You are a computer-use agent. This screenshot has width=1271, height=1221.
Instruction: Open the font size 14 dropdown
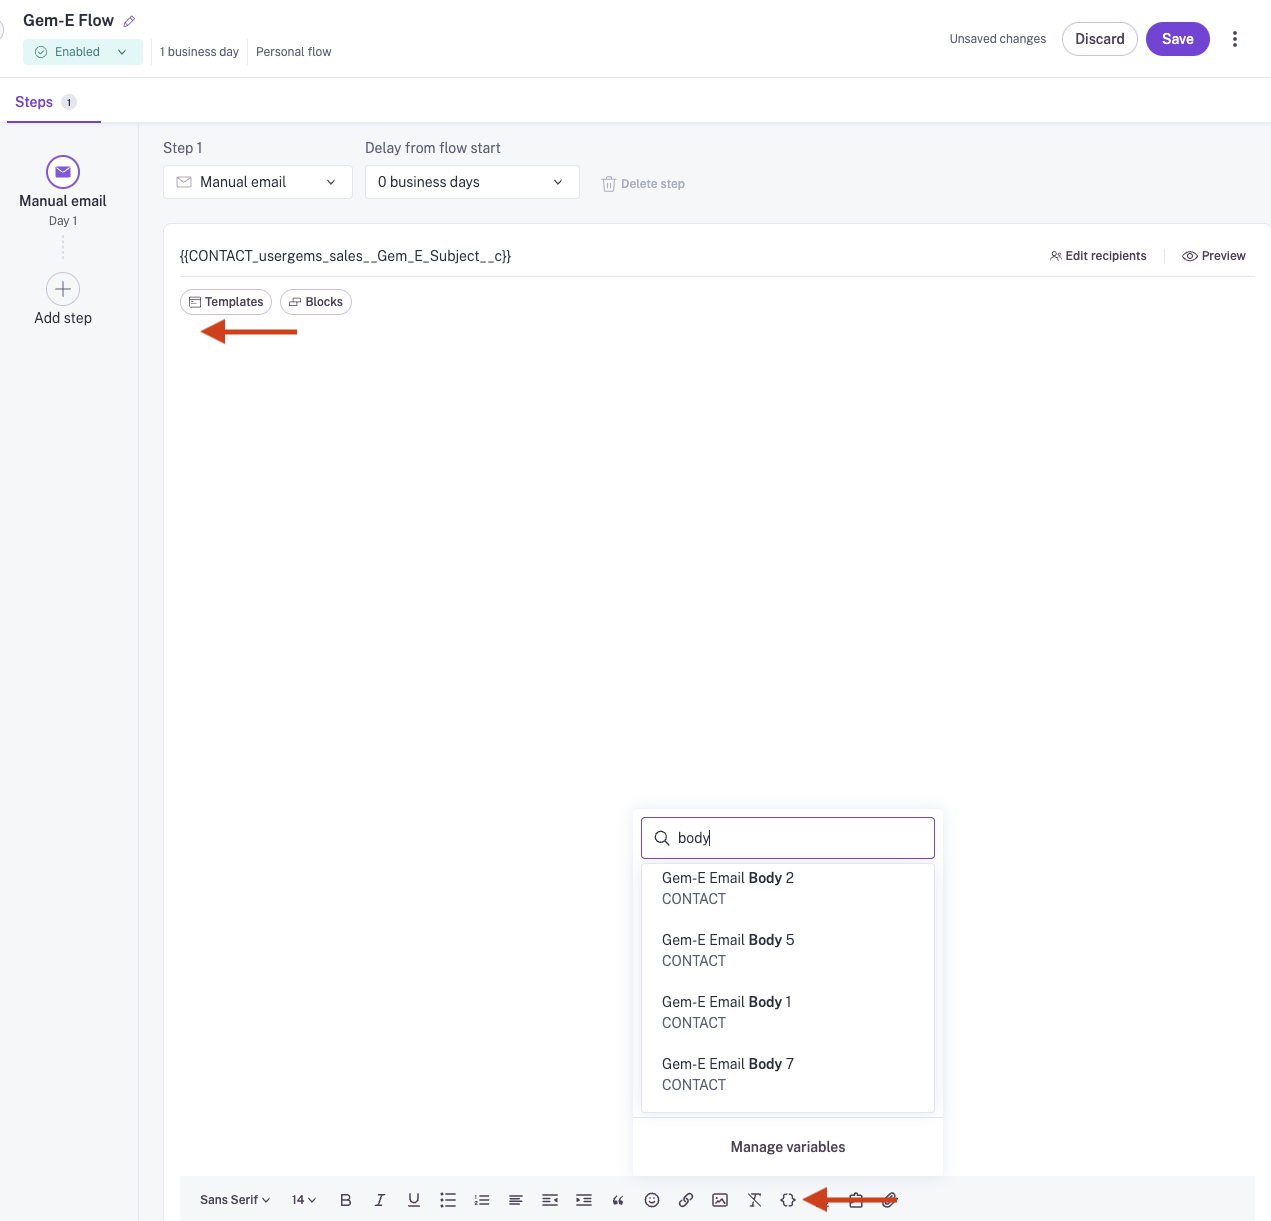[x=304, y=1200]
